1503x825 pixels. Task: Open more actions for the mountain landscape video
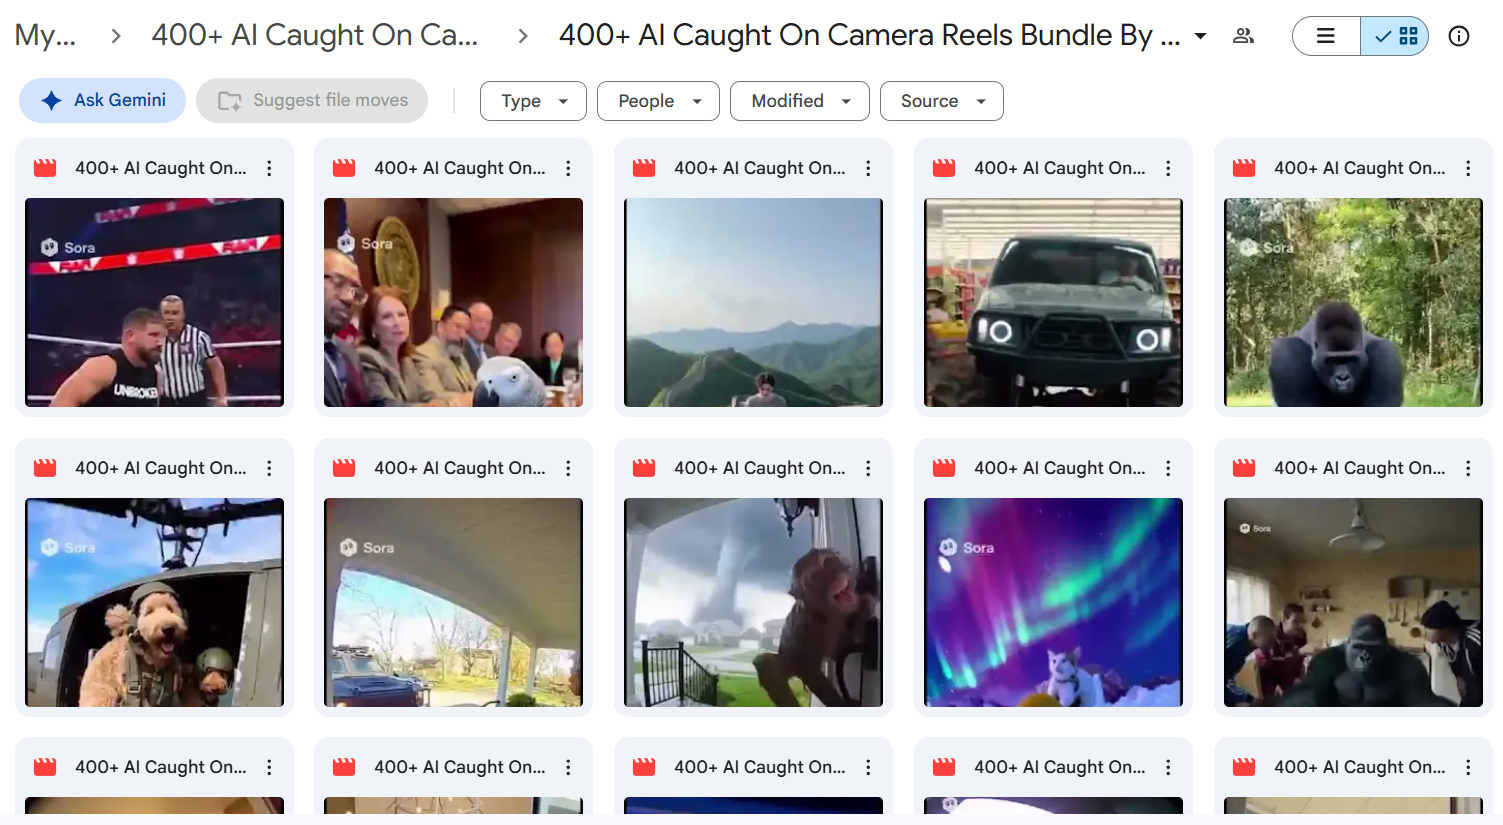coord(868,168)
